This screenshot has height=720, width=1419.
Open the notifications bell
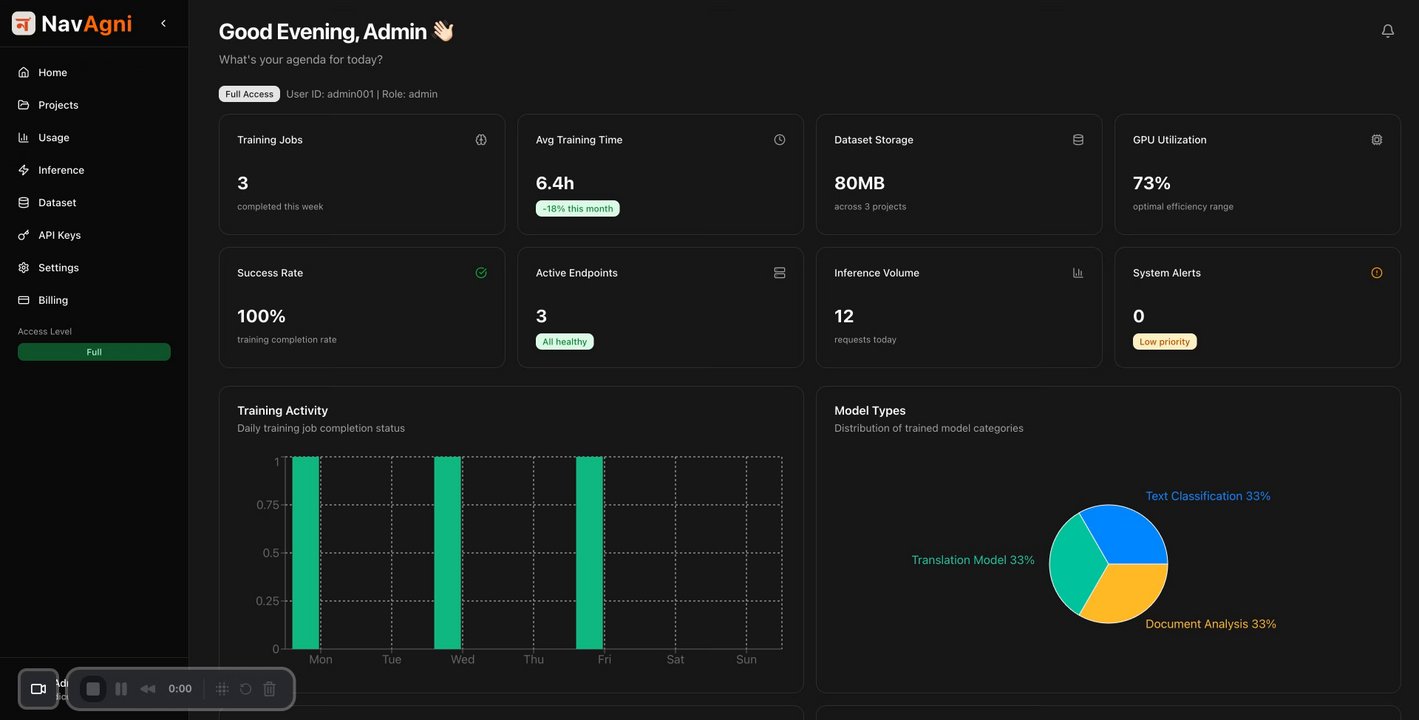pos(1387,31)
